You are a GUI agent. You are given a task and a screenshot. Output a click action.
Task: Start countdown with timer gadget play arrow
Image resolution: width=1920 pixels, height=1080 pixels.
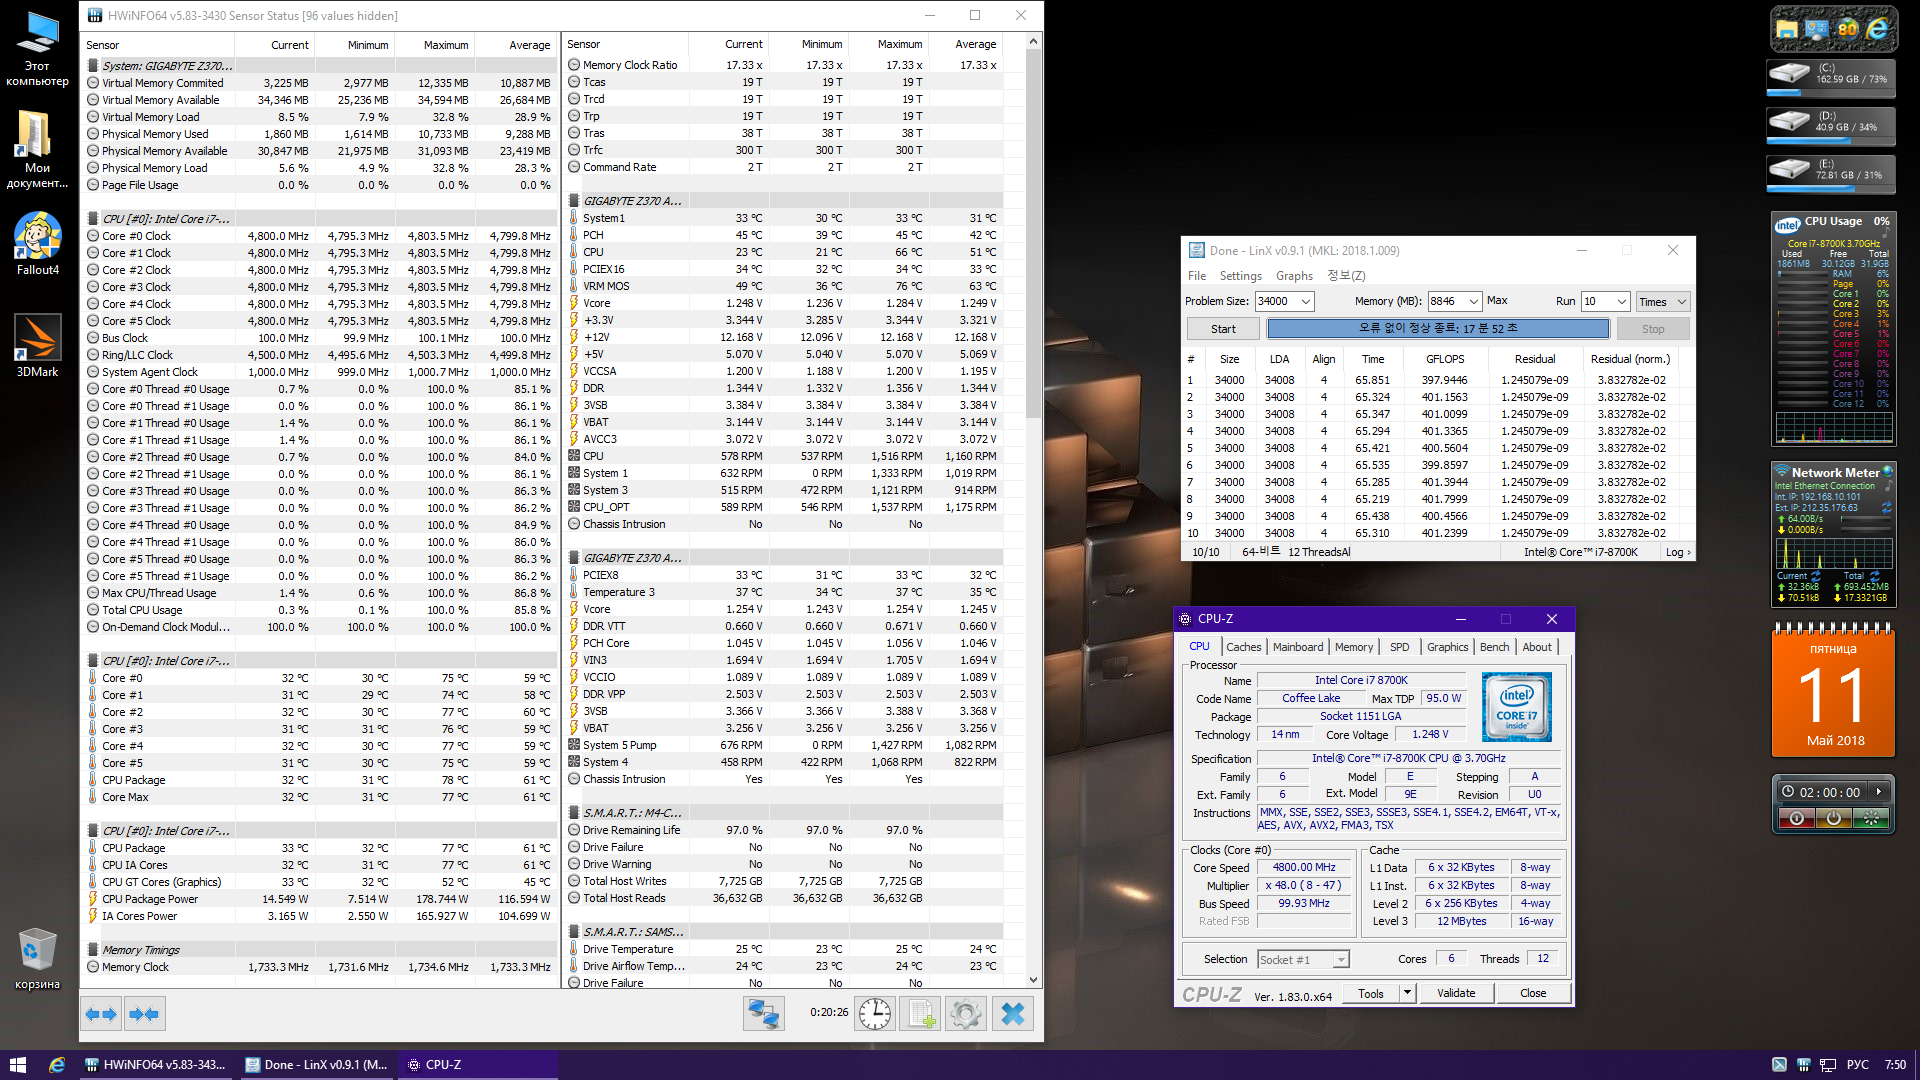1878,792
